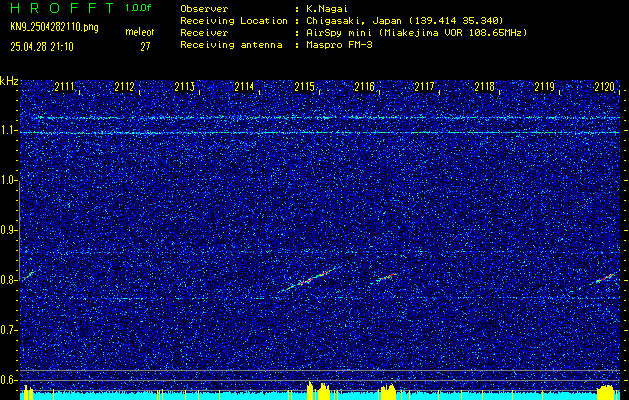Select the Maspro FM-3 antenna text
Screen dimensions: 629x400
click(x=339, y=45)
